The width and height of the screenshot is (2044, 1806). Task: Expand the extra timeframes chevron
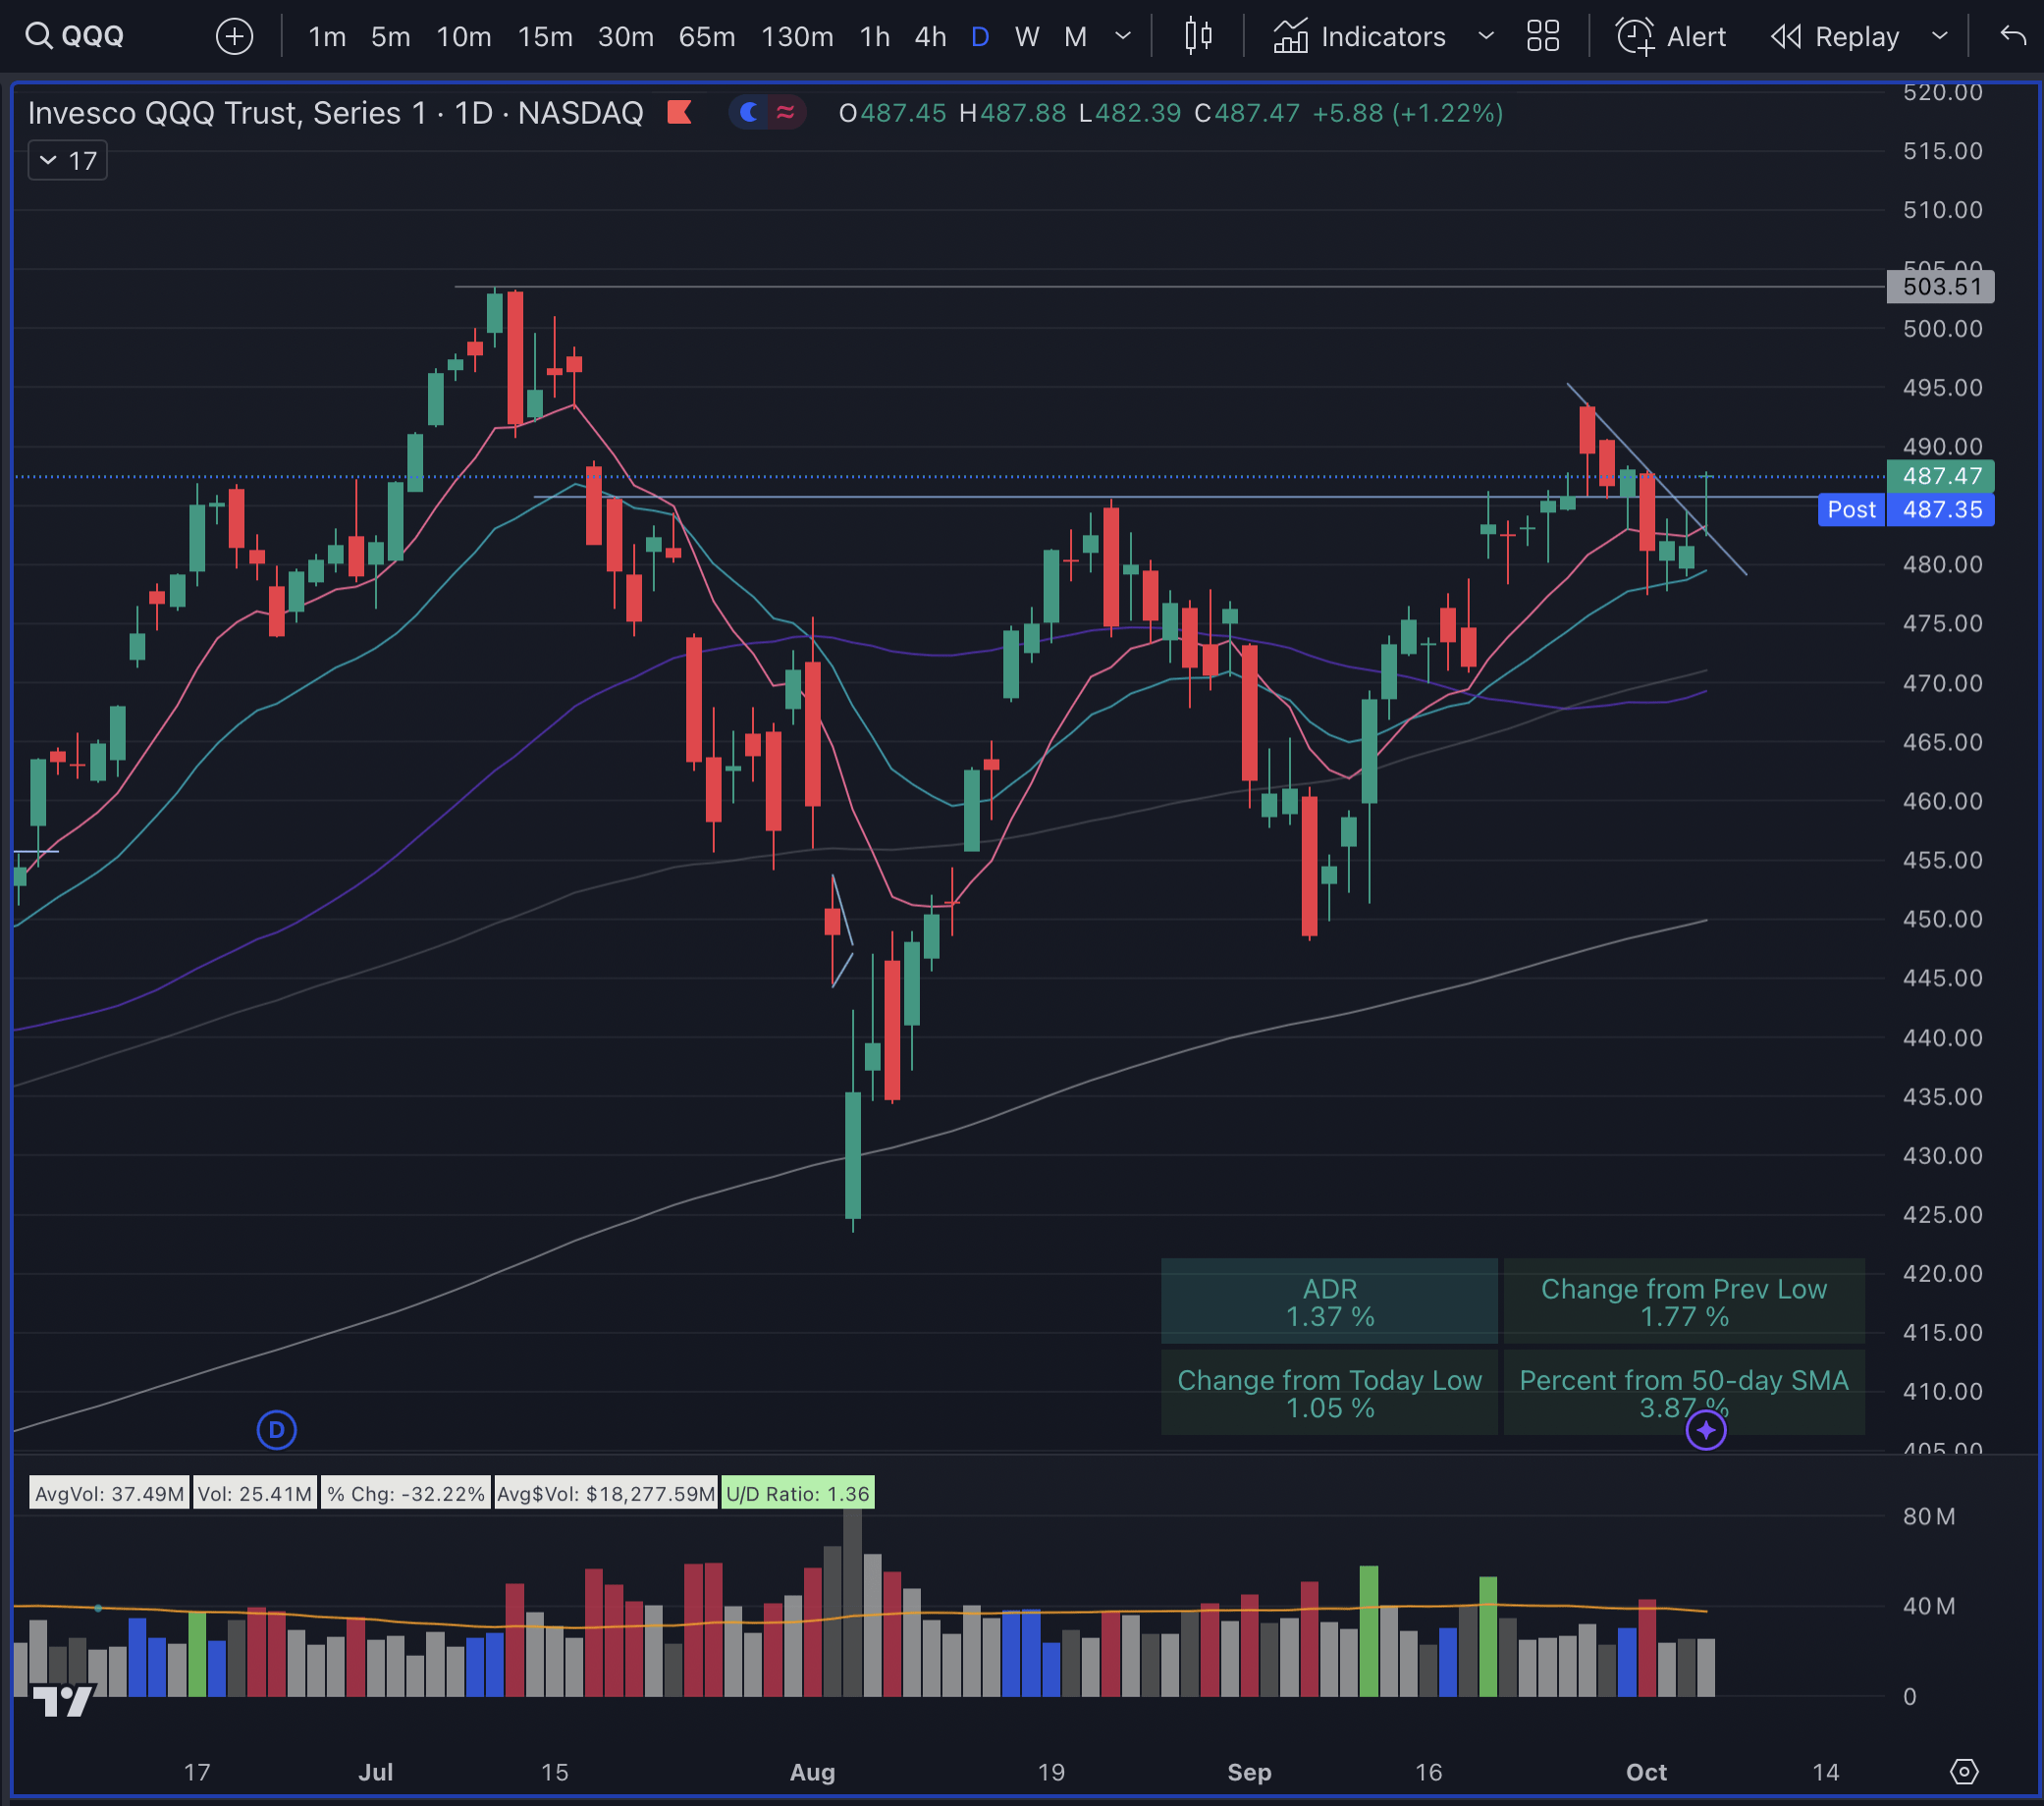click(1122, 36)
